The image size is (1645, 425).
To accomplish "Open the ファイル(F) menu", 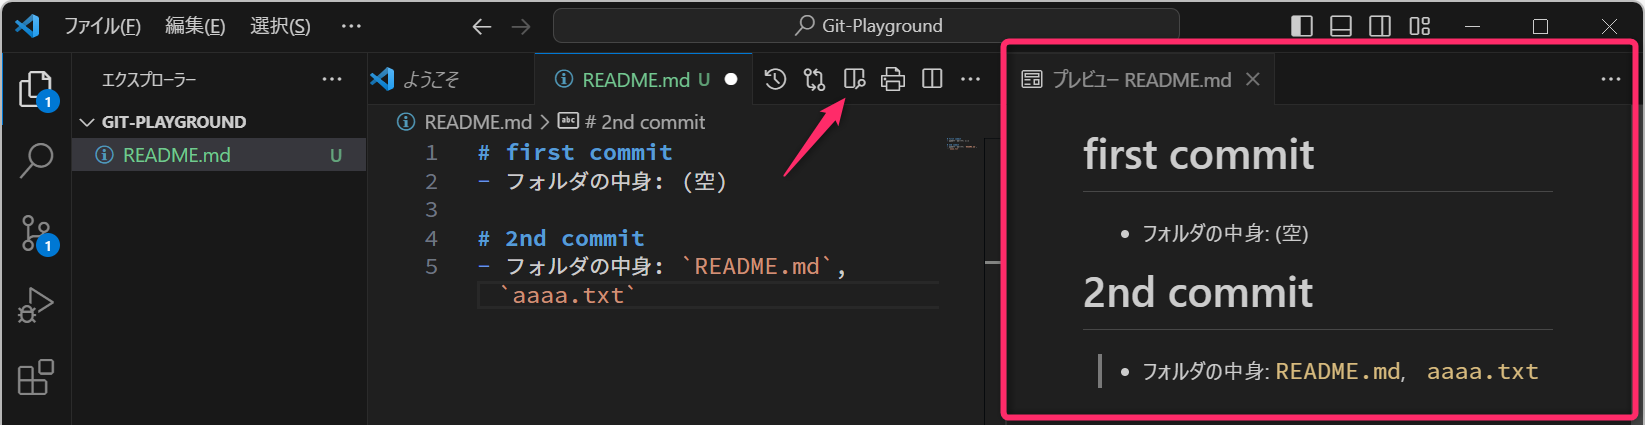I will [x=102, y=26].
